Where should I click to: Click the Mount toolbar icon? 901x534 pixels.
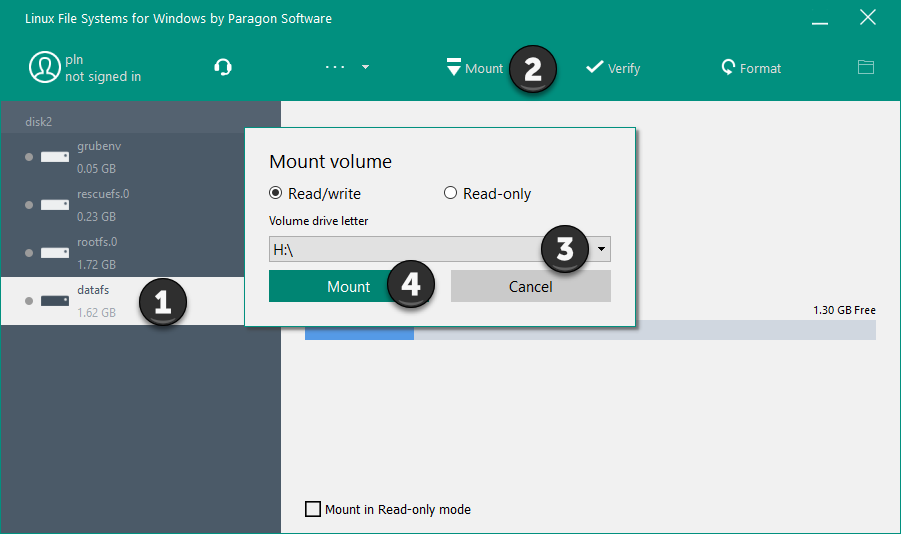454,68
